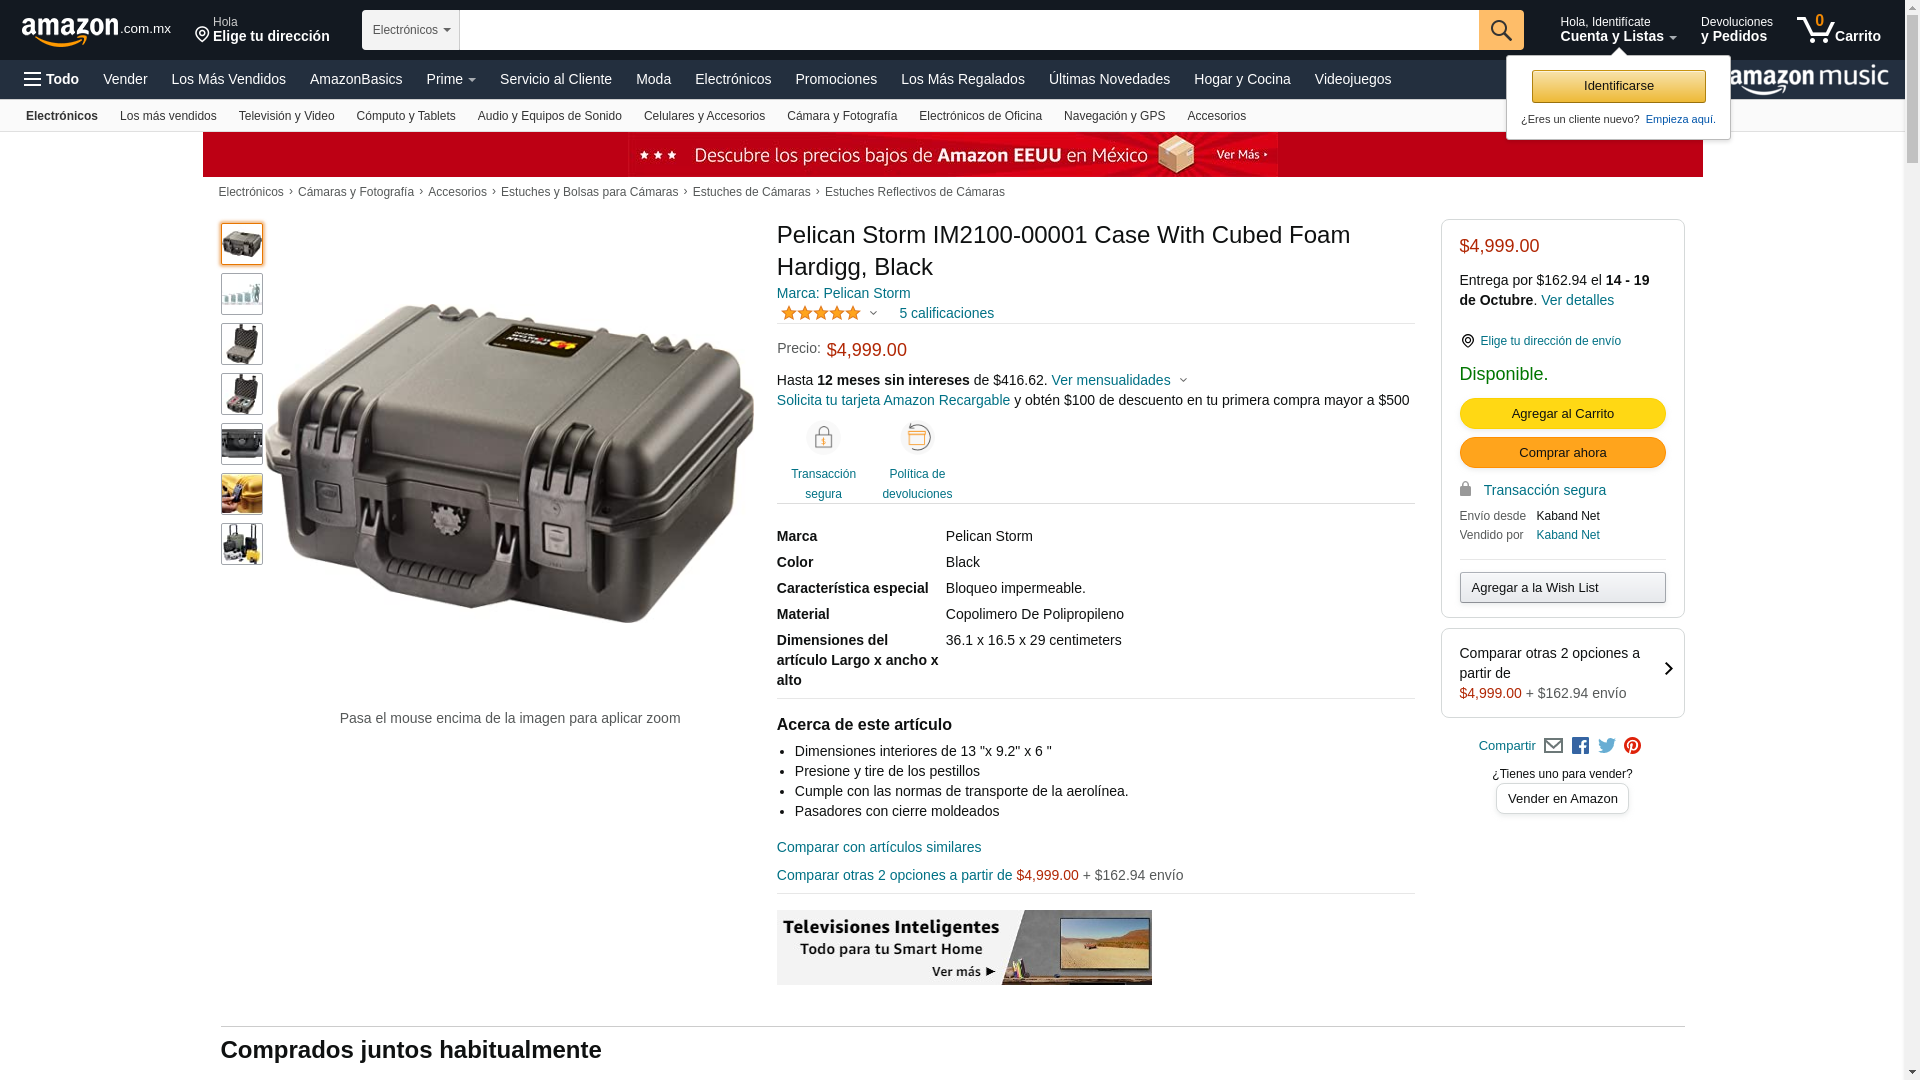Open the shopping cart icon

1838,29
